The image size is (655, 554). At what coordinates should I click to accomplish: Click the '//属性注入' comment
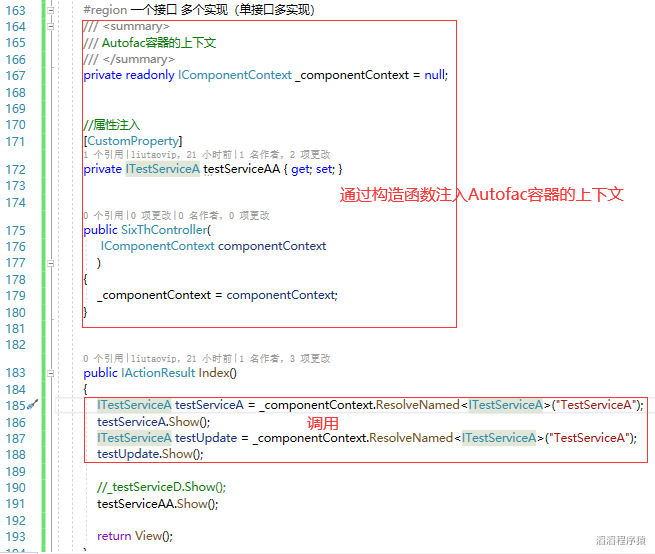(x=112, y=125)
